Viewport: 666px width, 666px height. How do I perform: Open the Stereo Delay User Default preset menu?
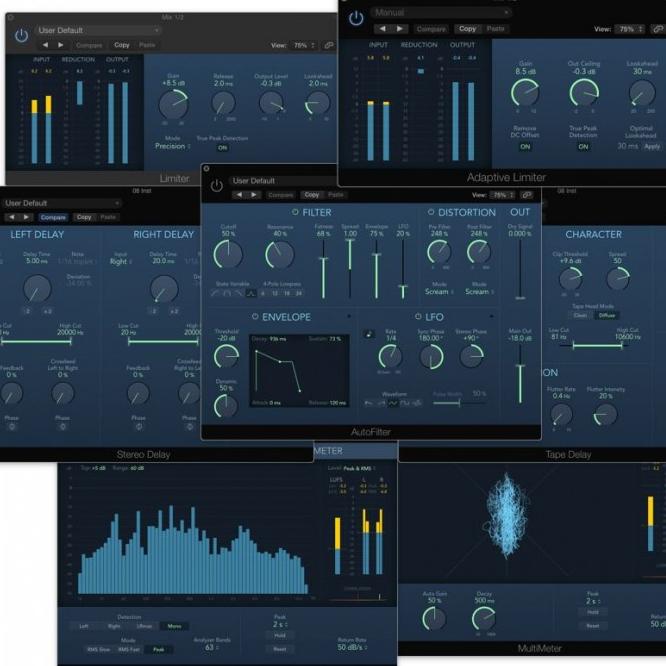62,203
